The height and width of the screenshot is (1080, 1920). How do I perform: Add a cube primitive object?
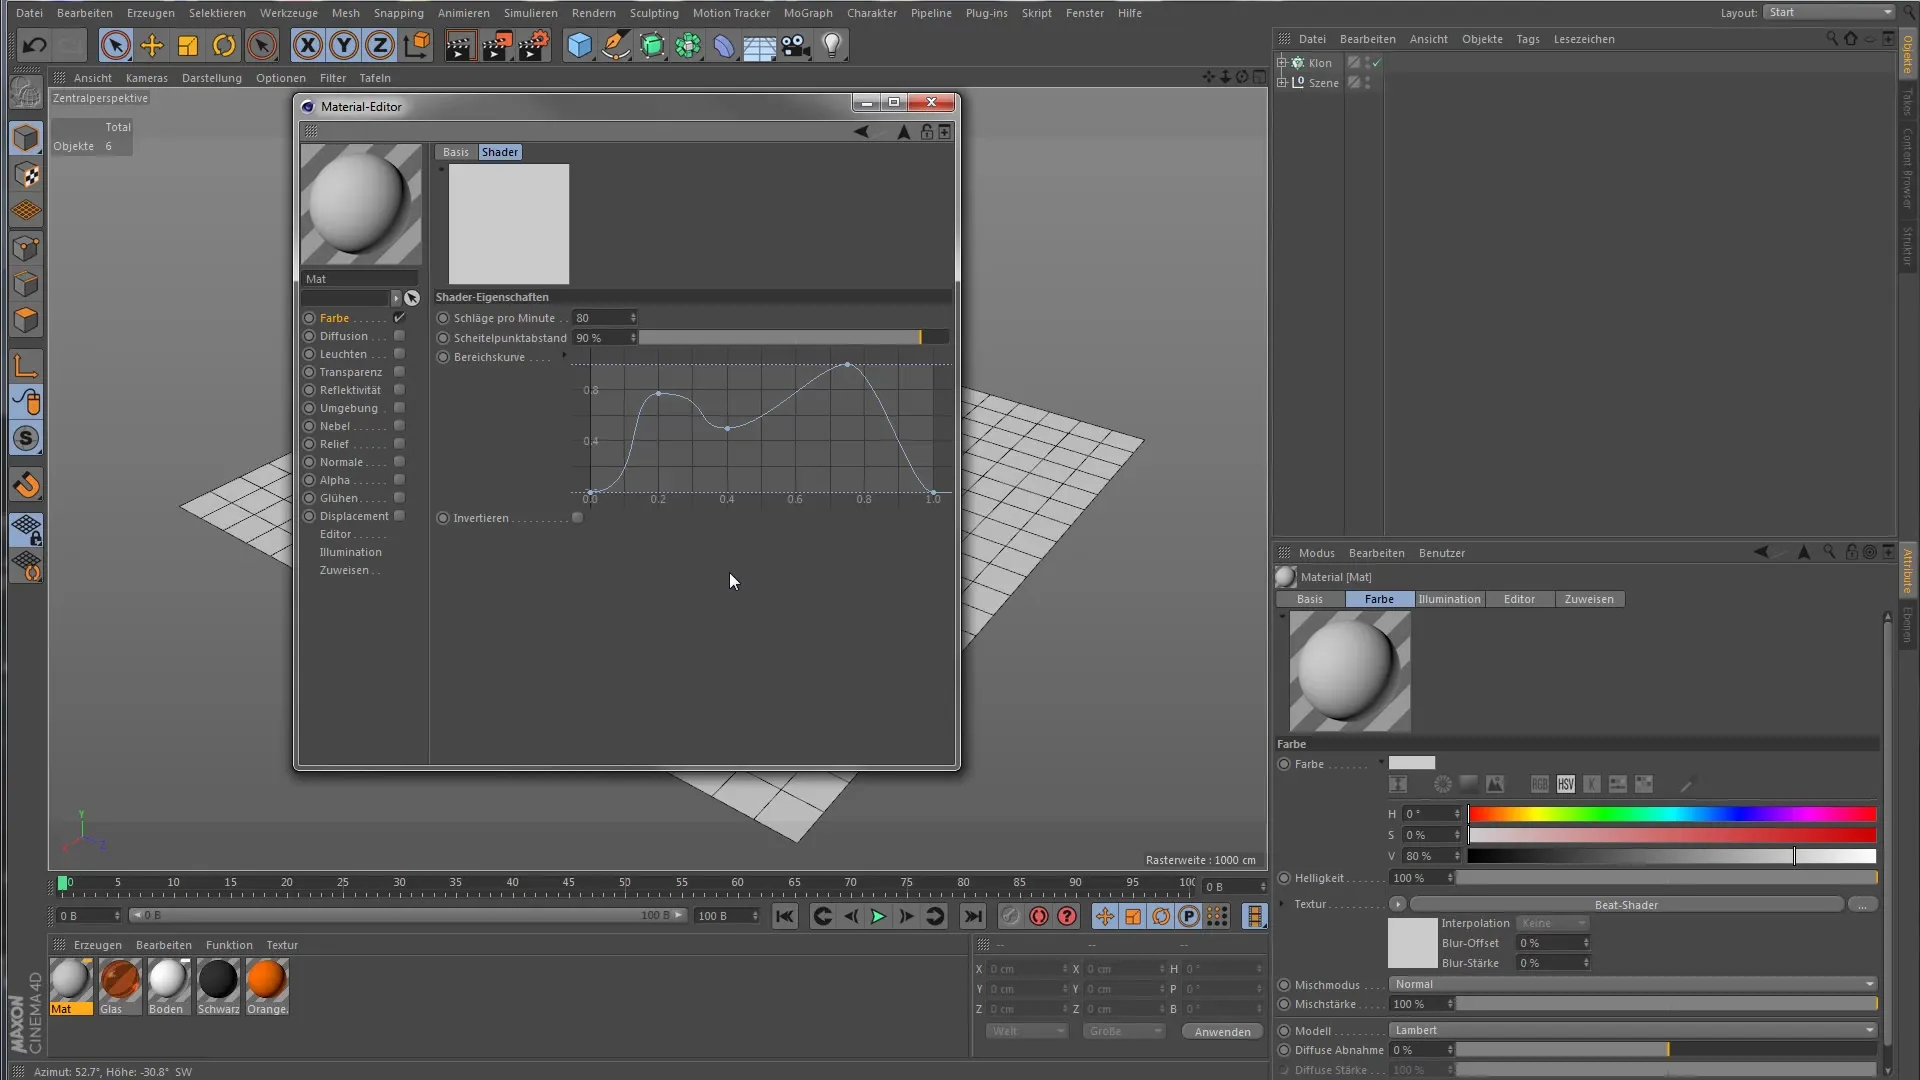click(x=580, y=45)
